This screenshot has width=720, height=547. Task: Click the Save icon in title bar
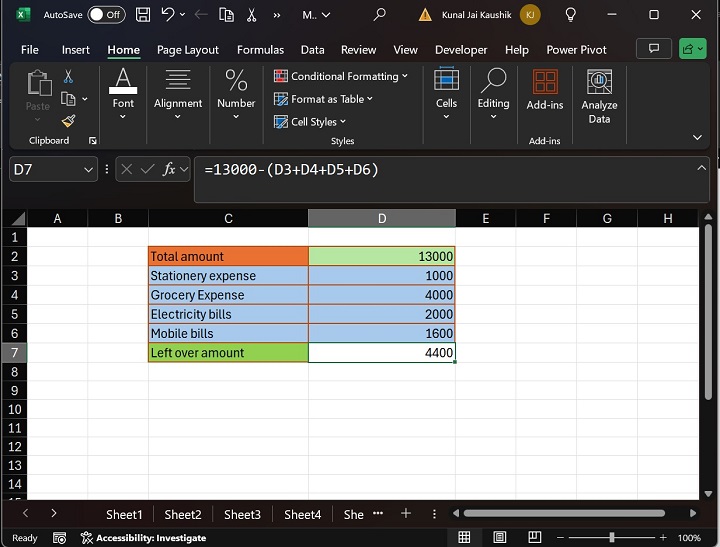143,15
